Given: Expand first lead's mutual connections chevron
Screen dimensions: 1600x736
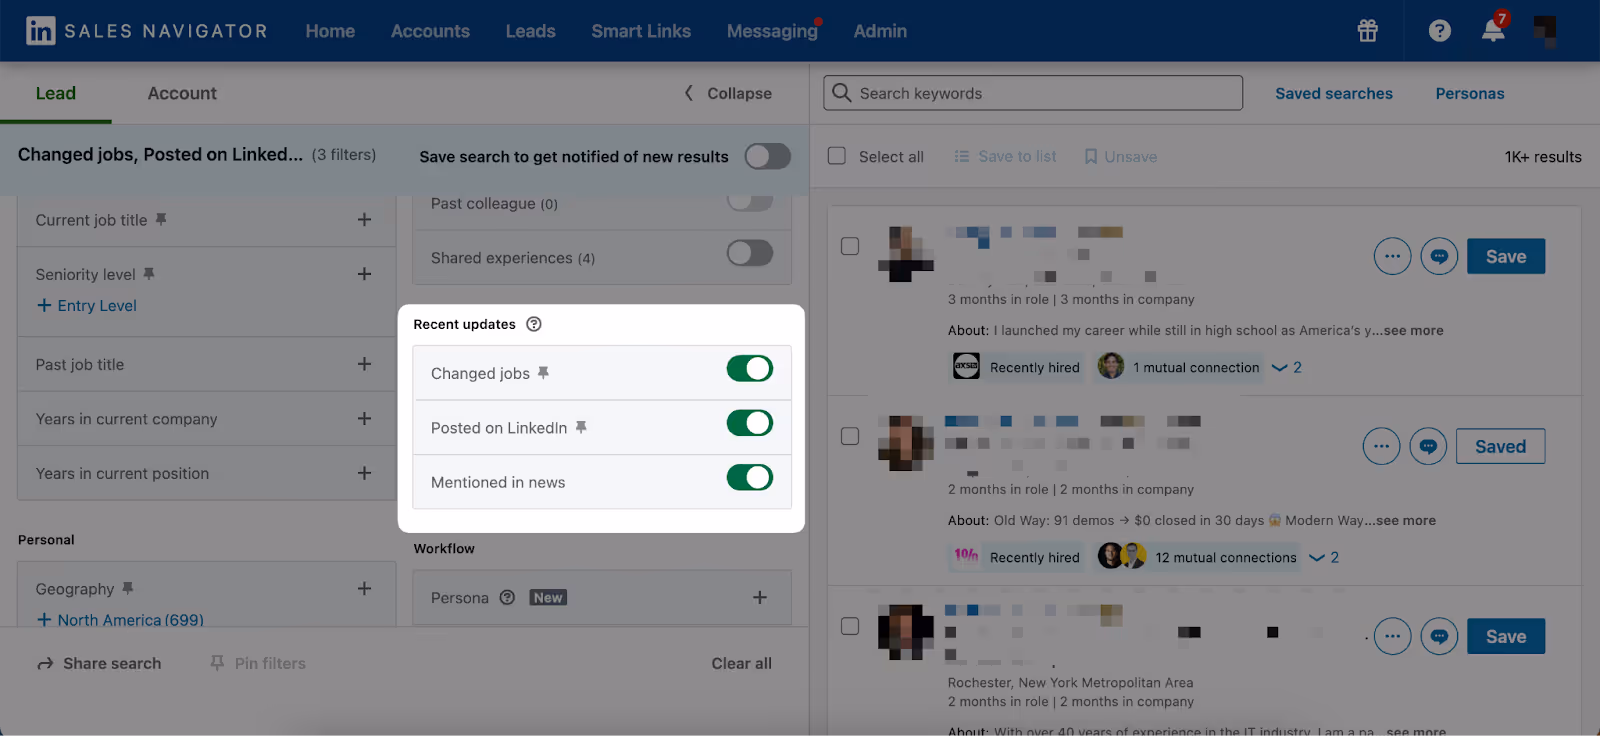Looking at the screenshot, I should point(1280,368).
